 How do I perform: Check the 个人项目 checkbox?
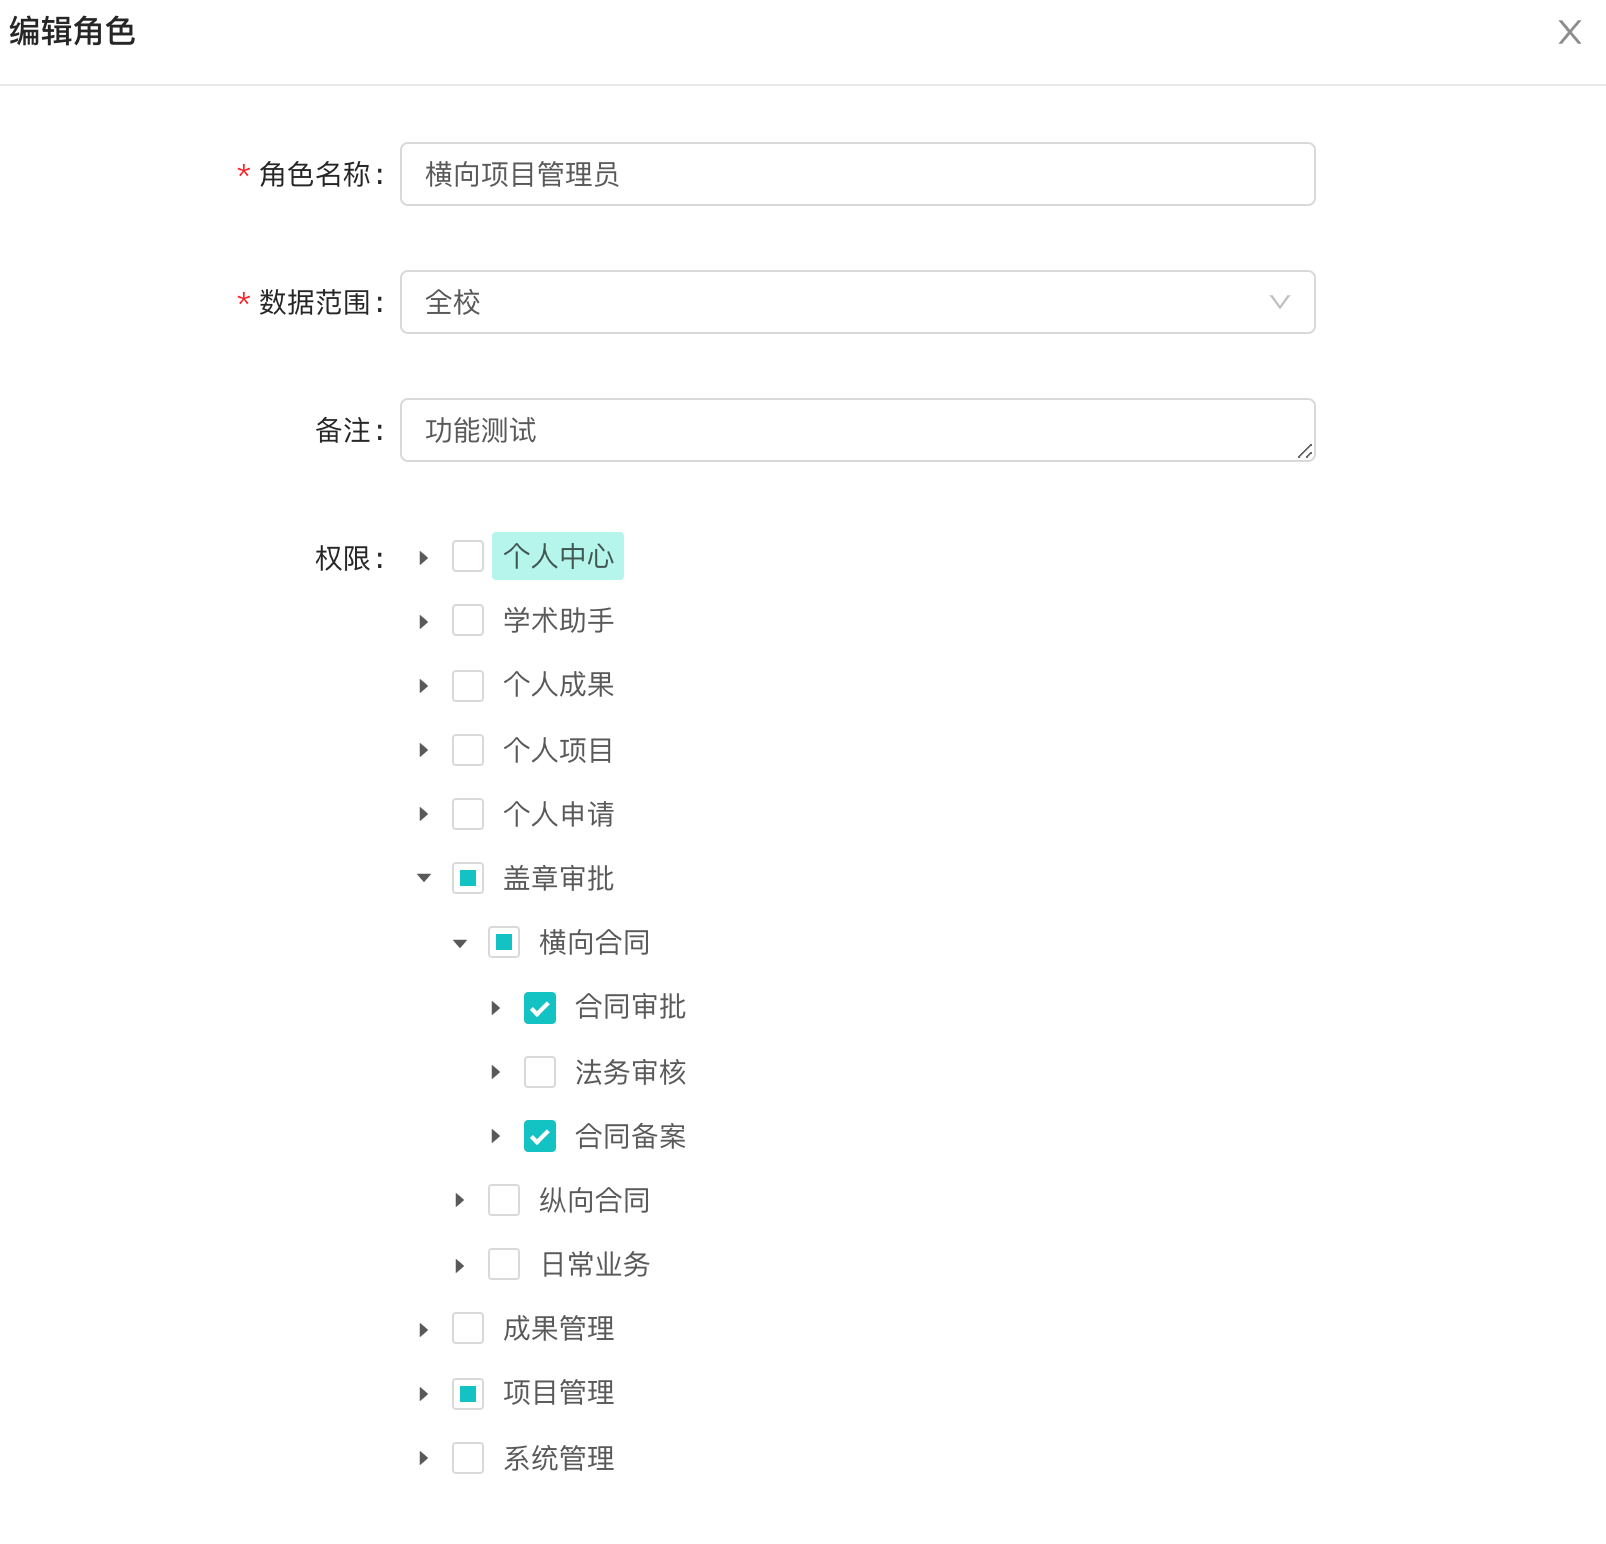468,750
